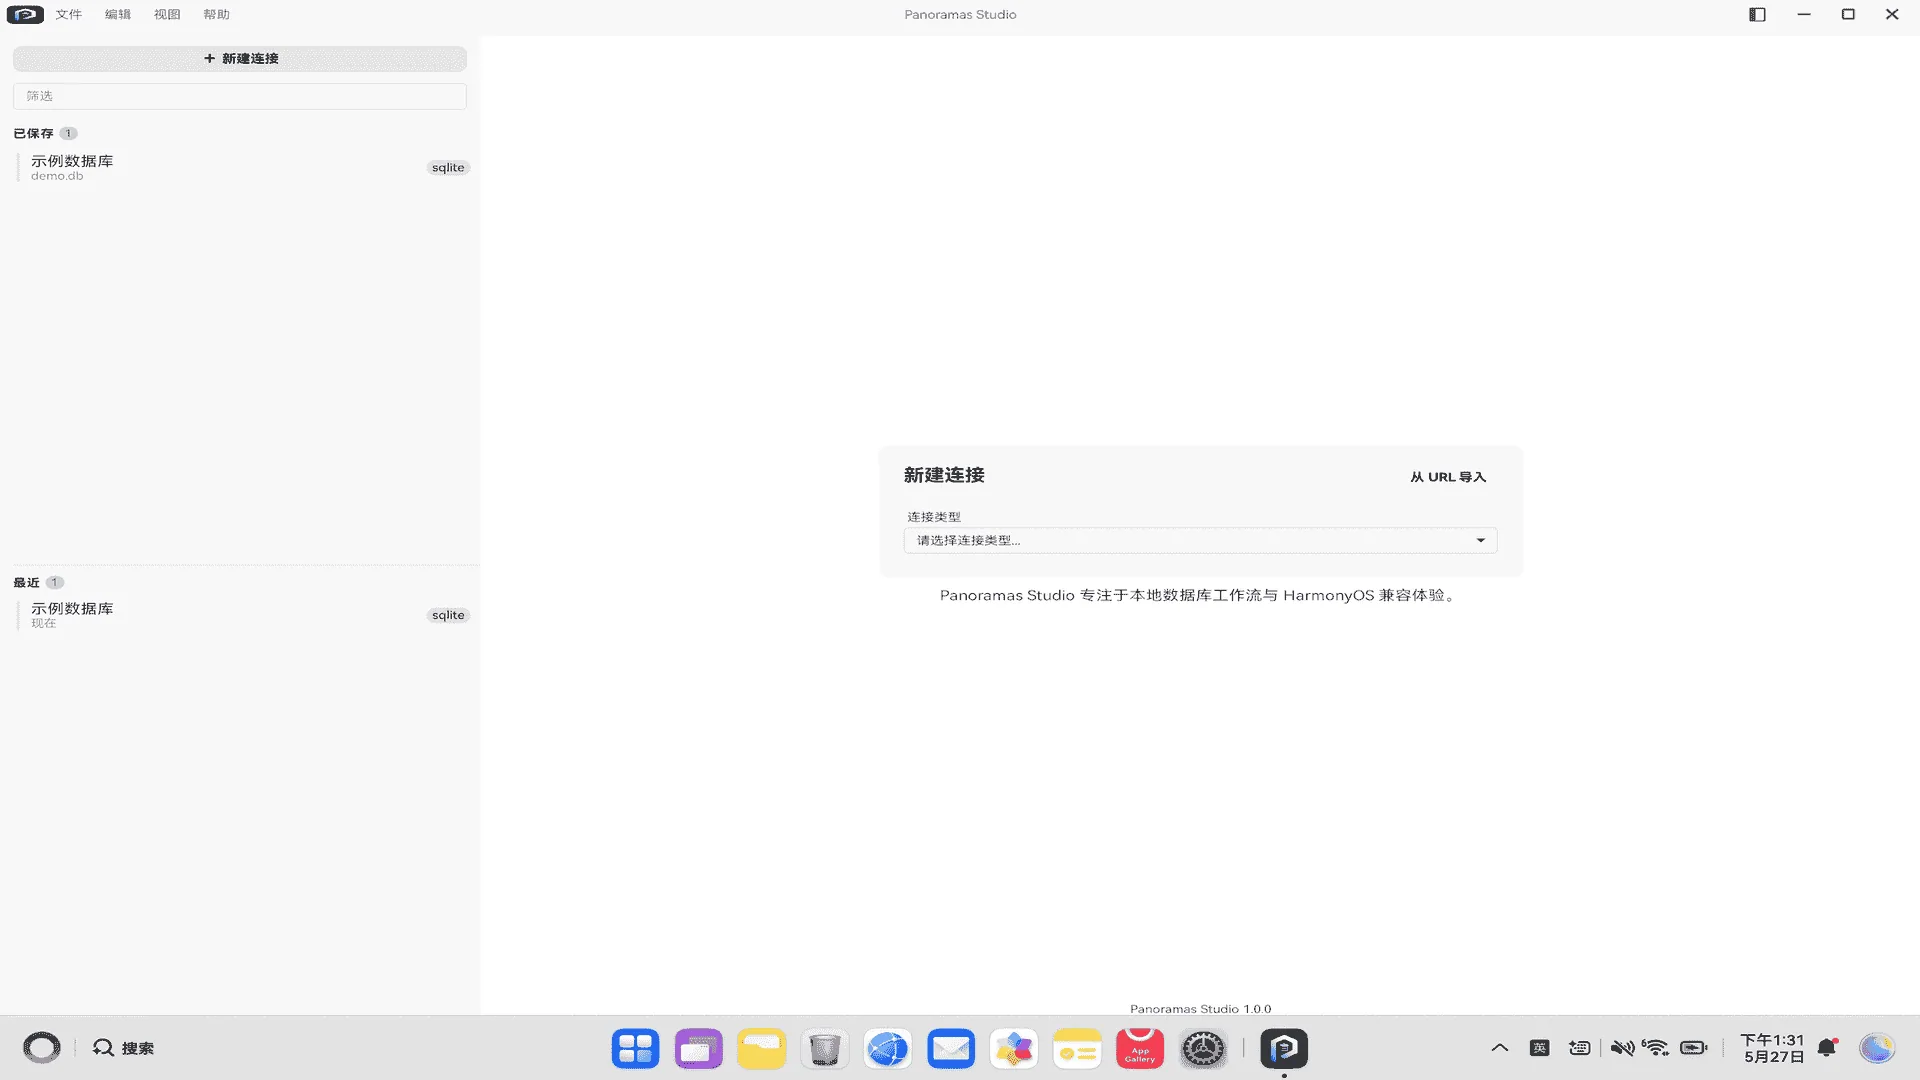
Task: Click 从 URL 导入 button
Action: tap(1448, 477)
